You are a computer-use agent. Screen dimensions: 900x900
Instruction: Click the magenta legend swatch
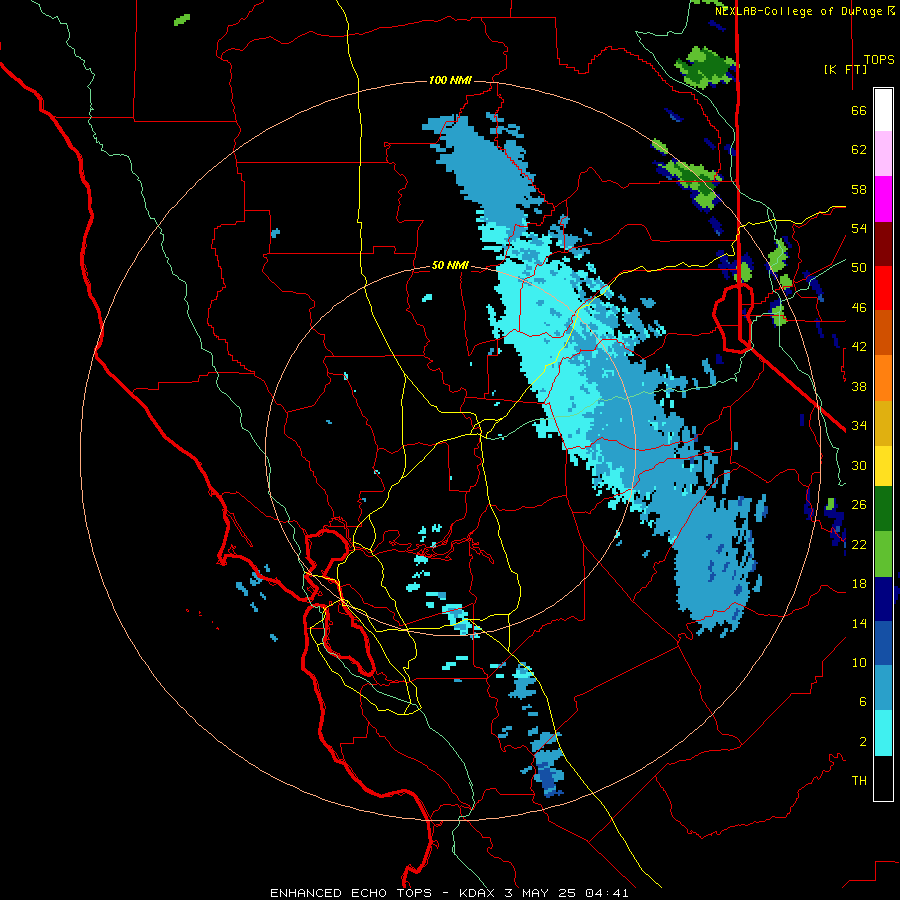tap(883, 199)
